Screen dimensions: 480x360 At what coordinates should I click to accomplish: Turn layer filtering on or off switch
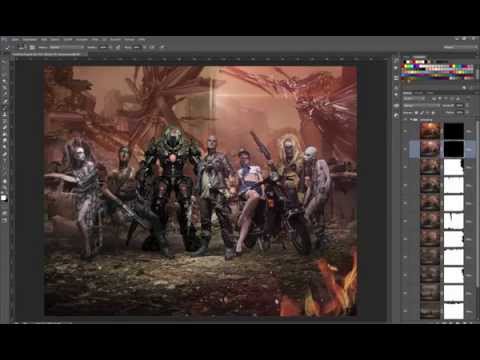468,99
